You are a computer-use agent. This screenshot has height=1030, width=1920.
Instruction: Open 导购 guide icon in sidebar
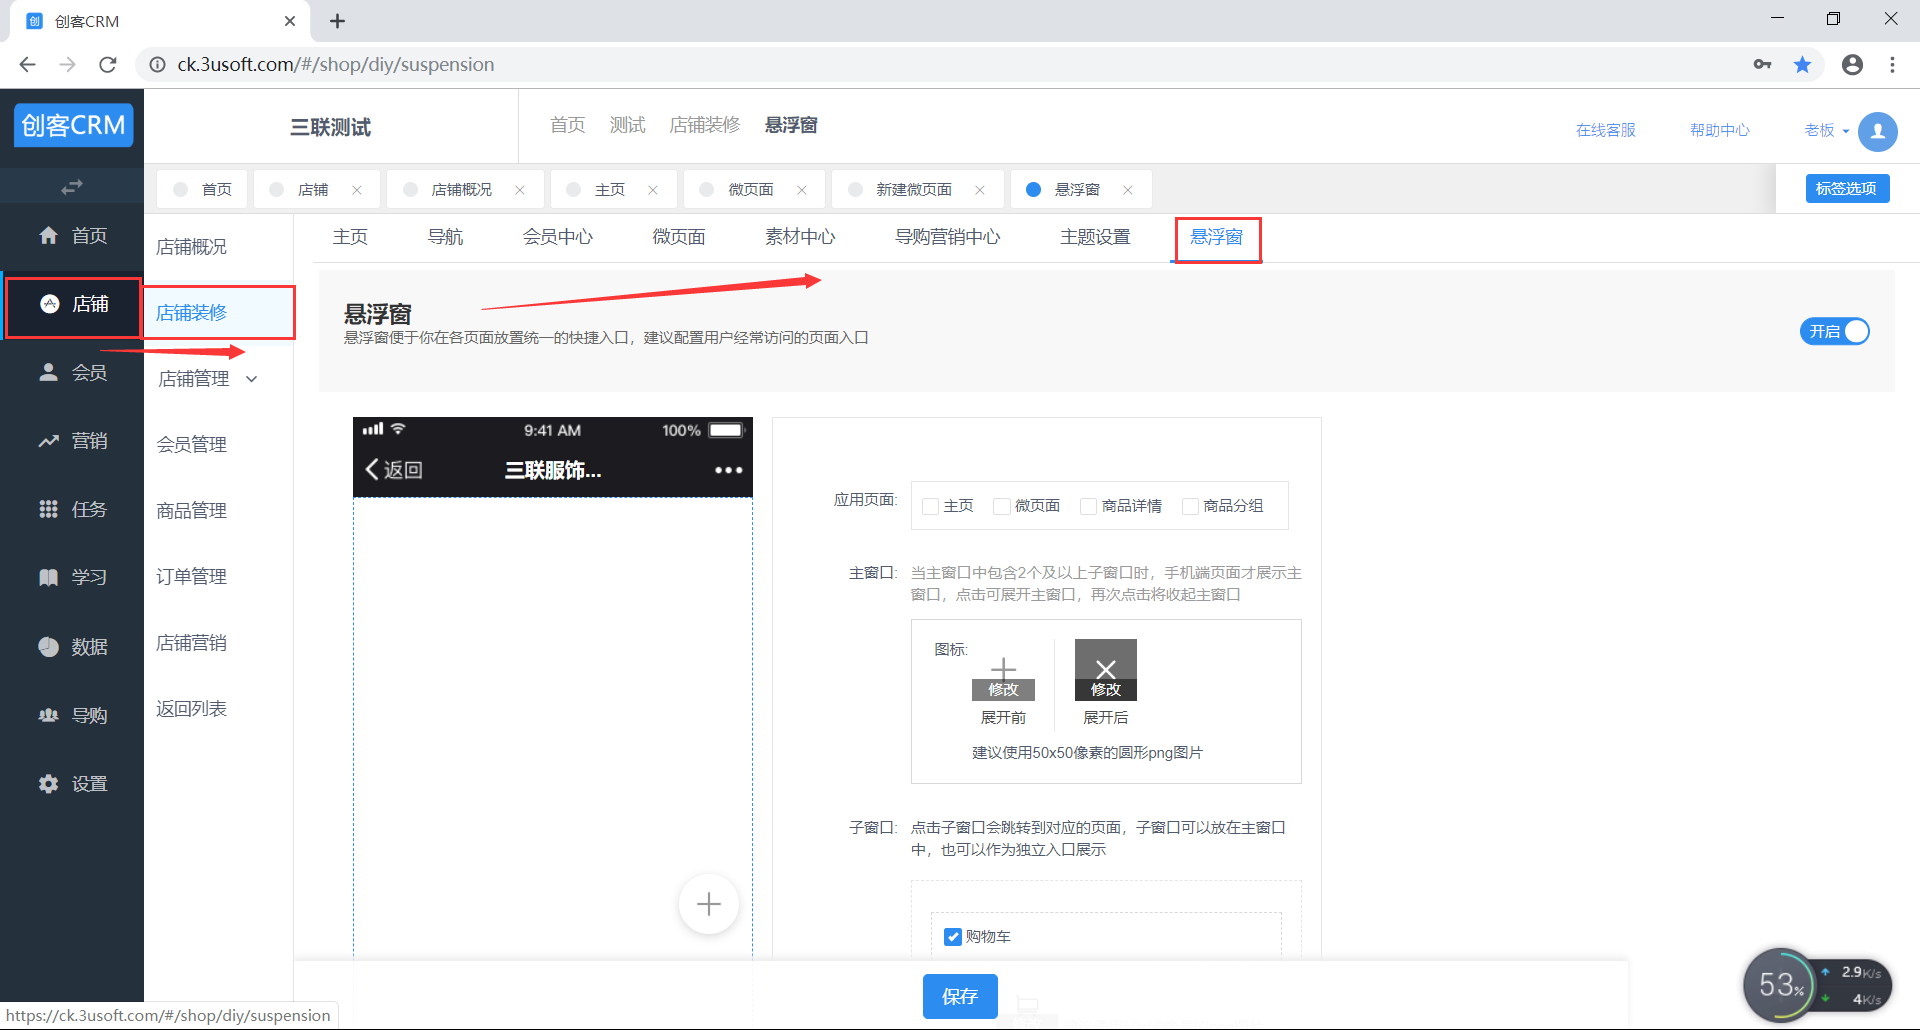48,715
